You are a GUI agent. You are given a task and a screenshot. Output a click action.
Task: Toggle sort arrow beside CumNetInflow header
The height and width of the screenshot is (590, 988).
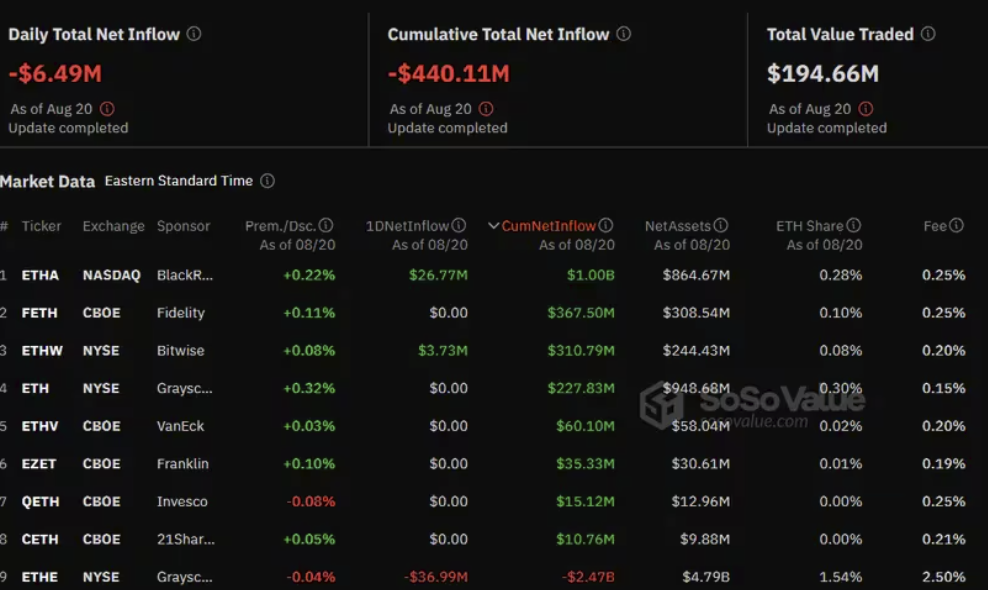point(493,226)
